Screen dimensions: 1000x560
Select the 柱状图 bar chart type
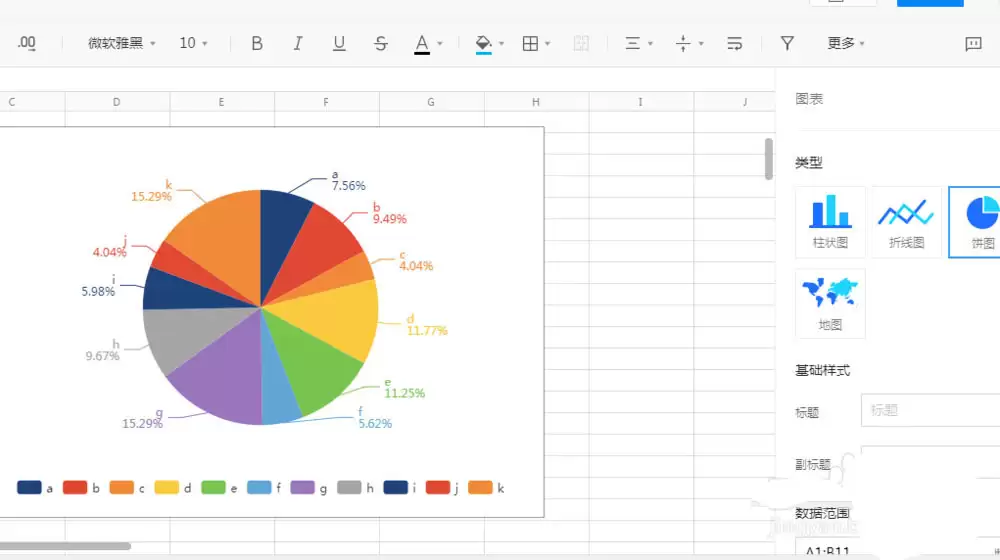click(x=830, y=221)
